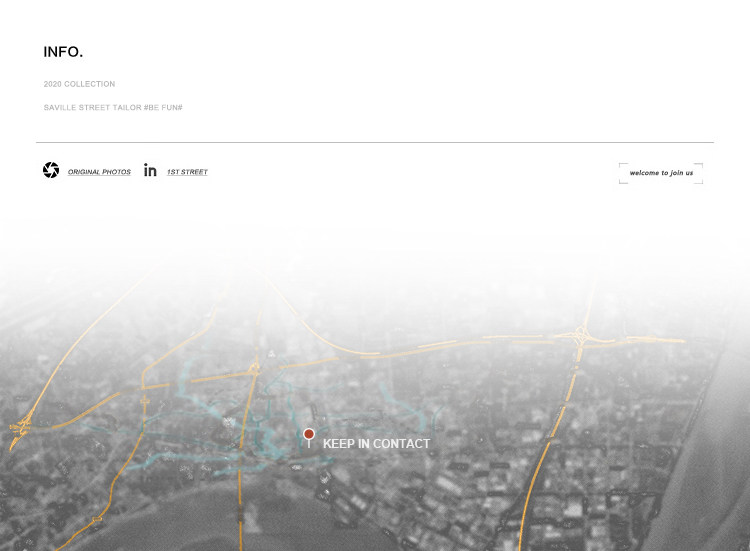Select the red map pin marker

(x=309, y=435)
